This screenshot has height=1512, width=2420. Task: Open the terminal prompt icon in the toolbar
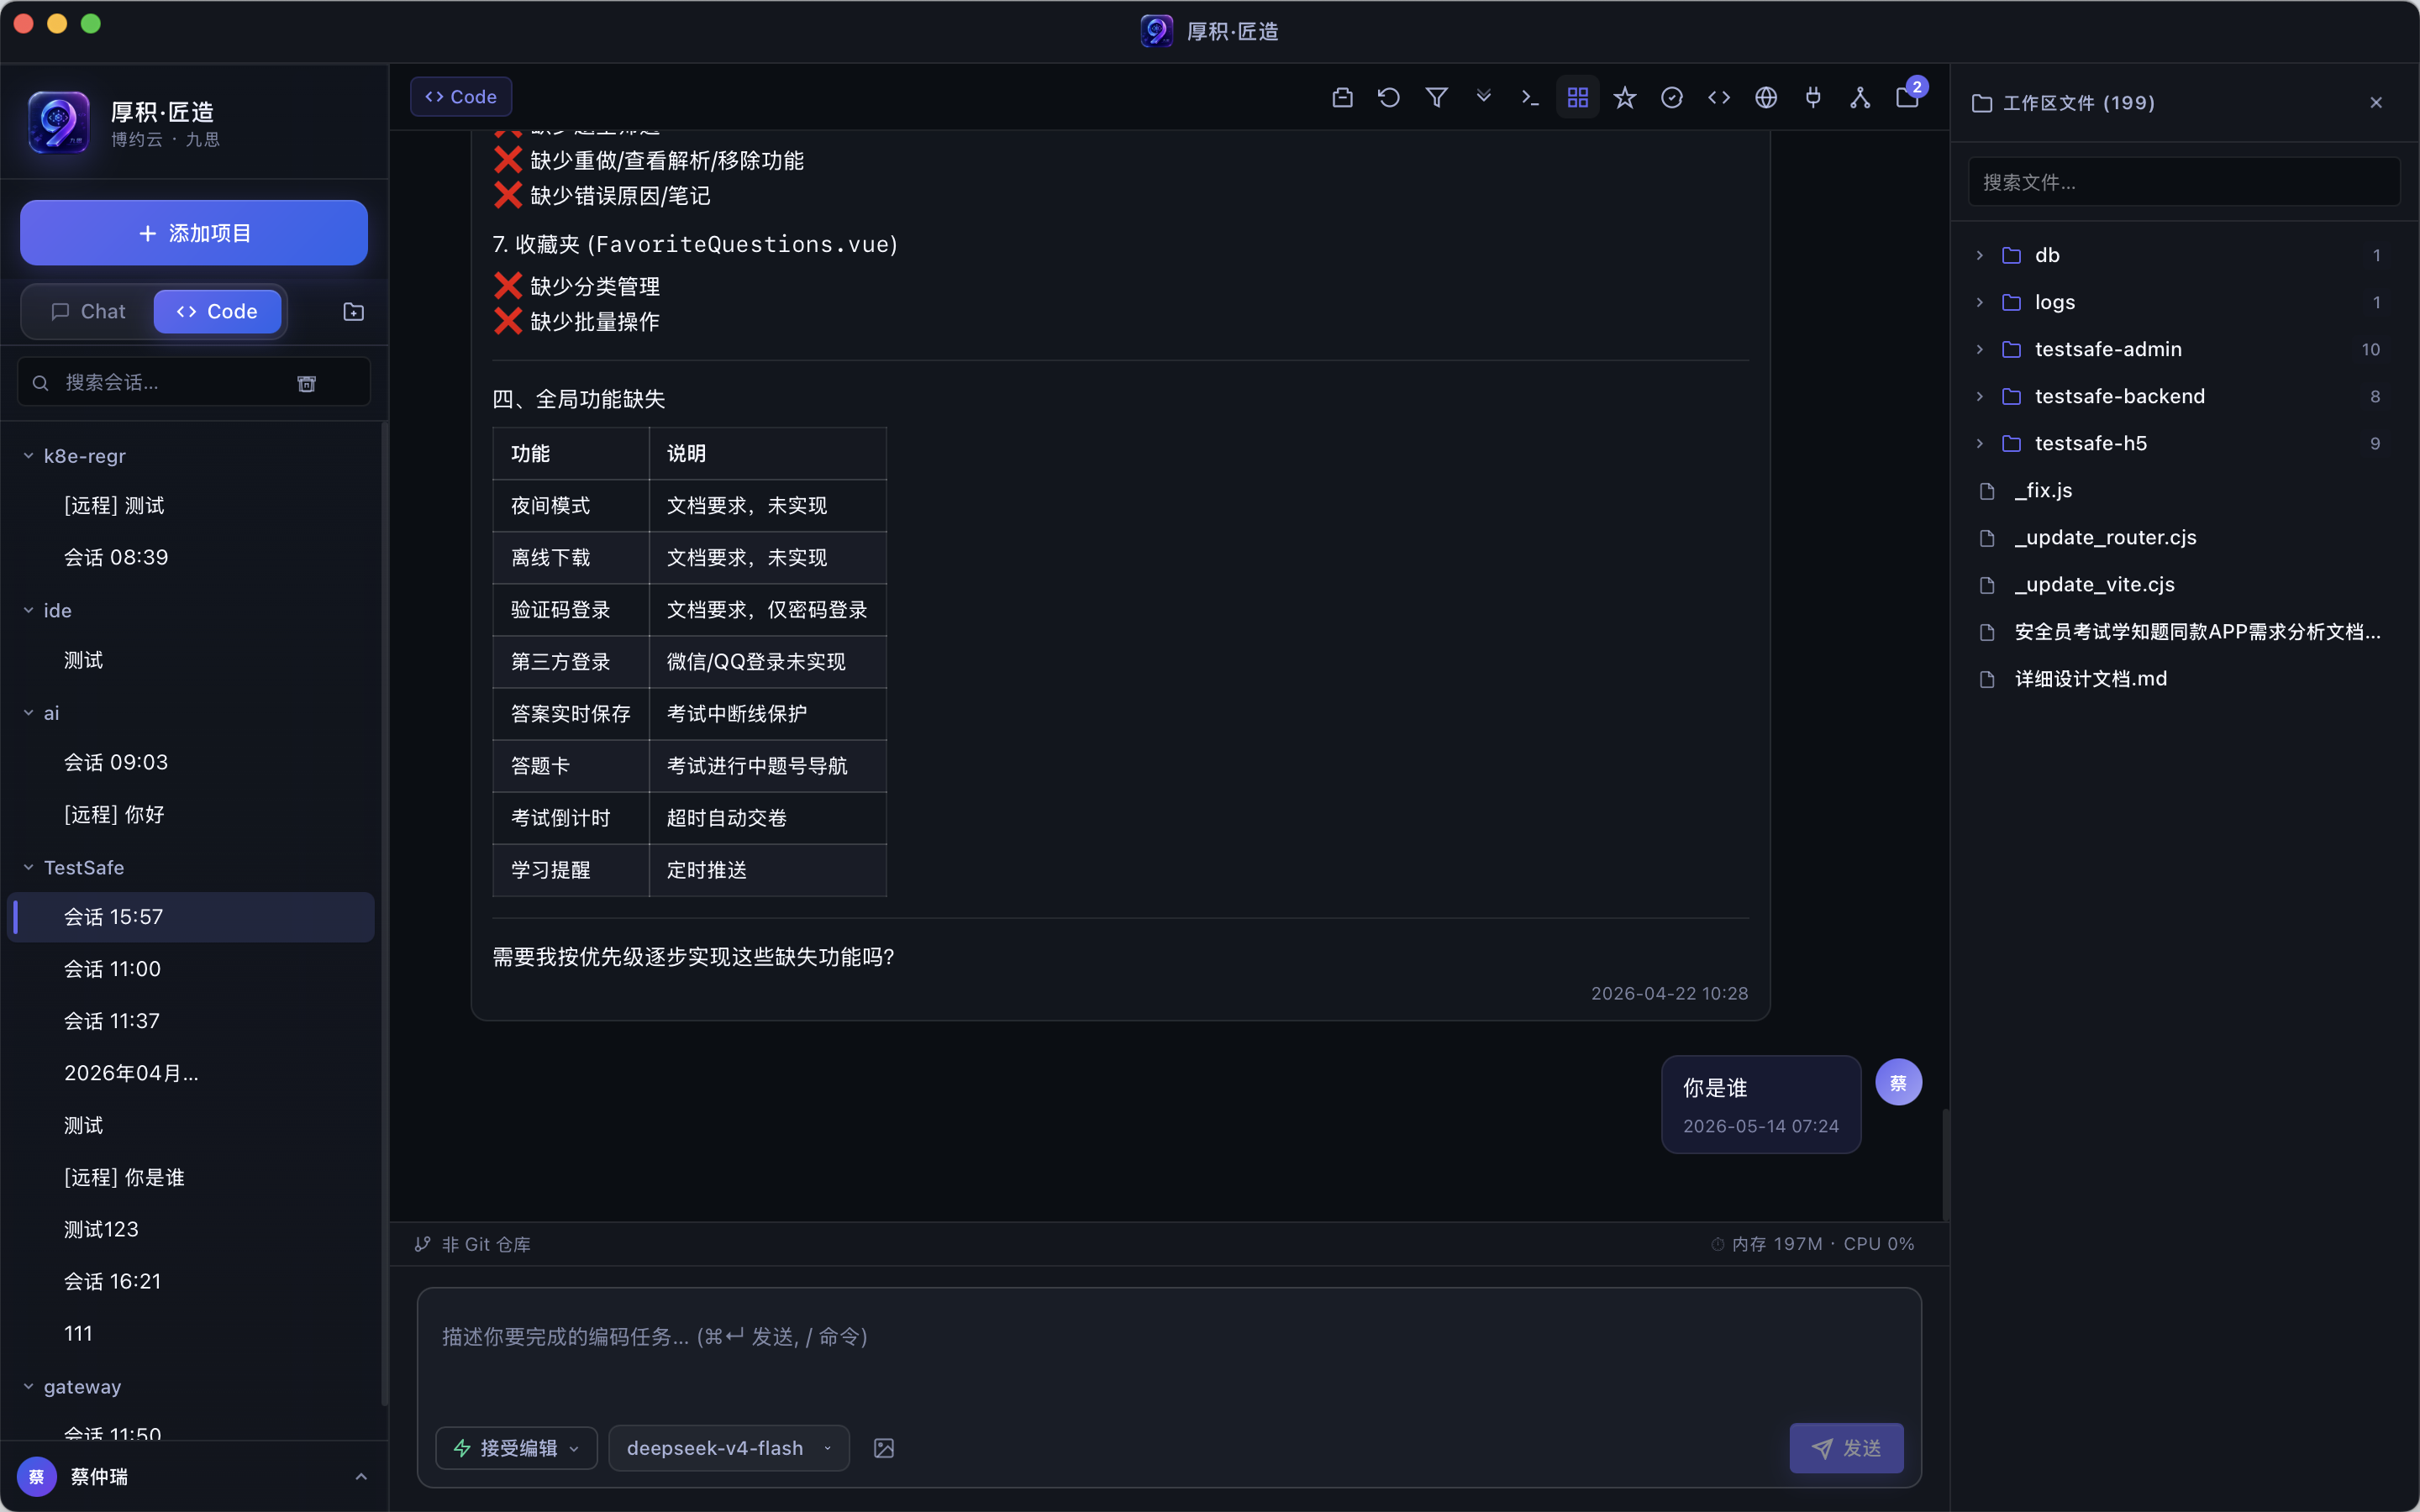click(x=1530, y=97)
